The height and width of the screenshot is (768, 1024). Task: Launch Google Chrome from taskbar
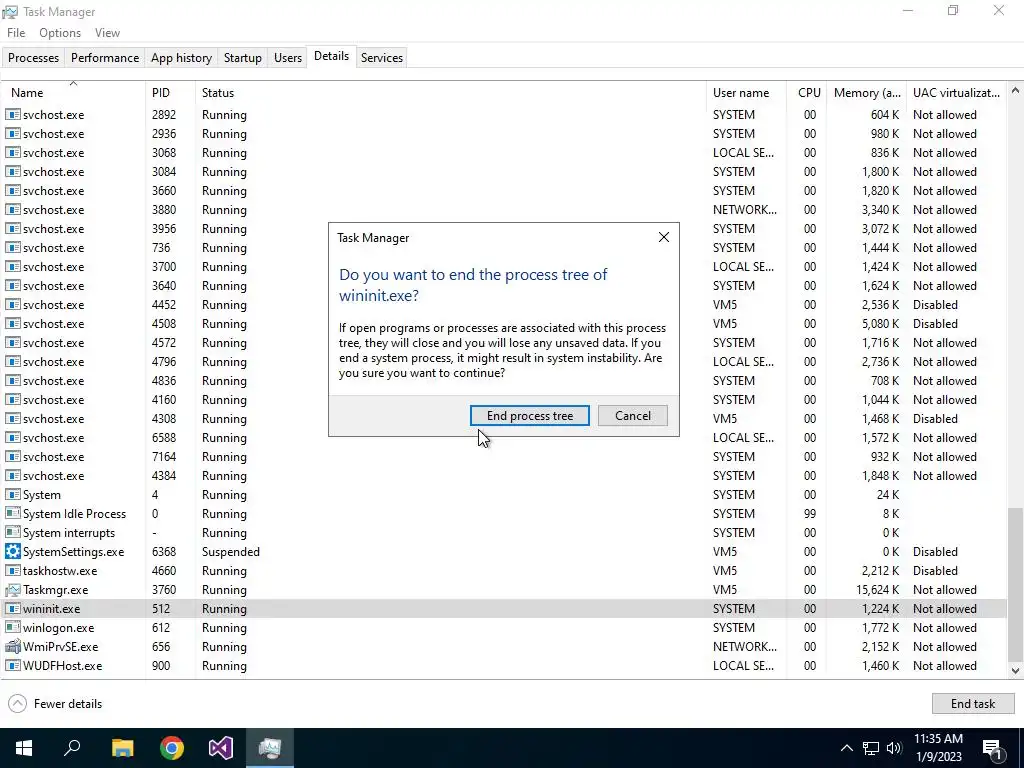pos(172,748)
